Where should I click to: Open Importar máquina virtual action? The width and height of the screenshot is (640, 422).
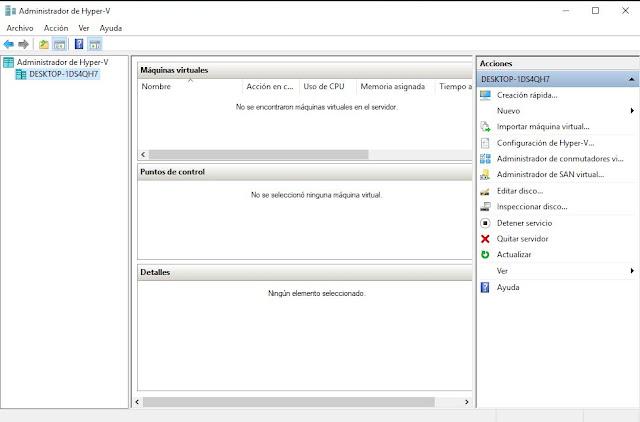tap(543, 127)
